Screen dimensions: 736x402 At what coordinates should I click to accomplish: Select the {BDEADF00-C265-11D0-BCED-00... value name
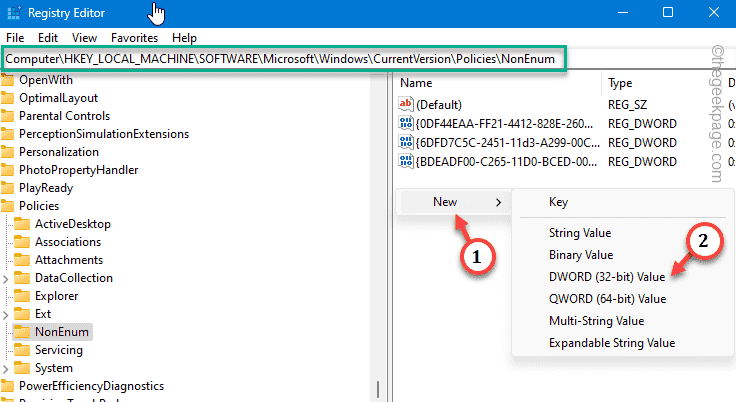coord(506,162)
